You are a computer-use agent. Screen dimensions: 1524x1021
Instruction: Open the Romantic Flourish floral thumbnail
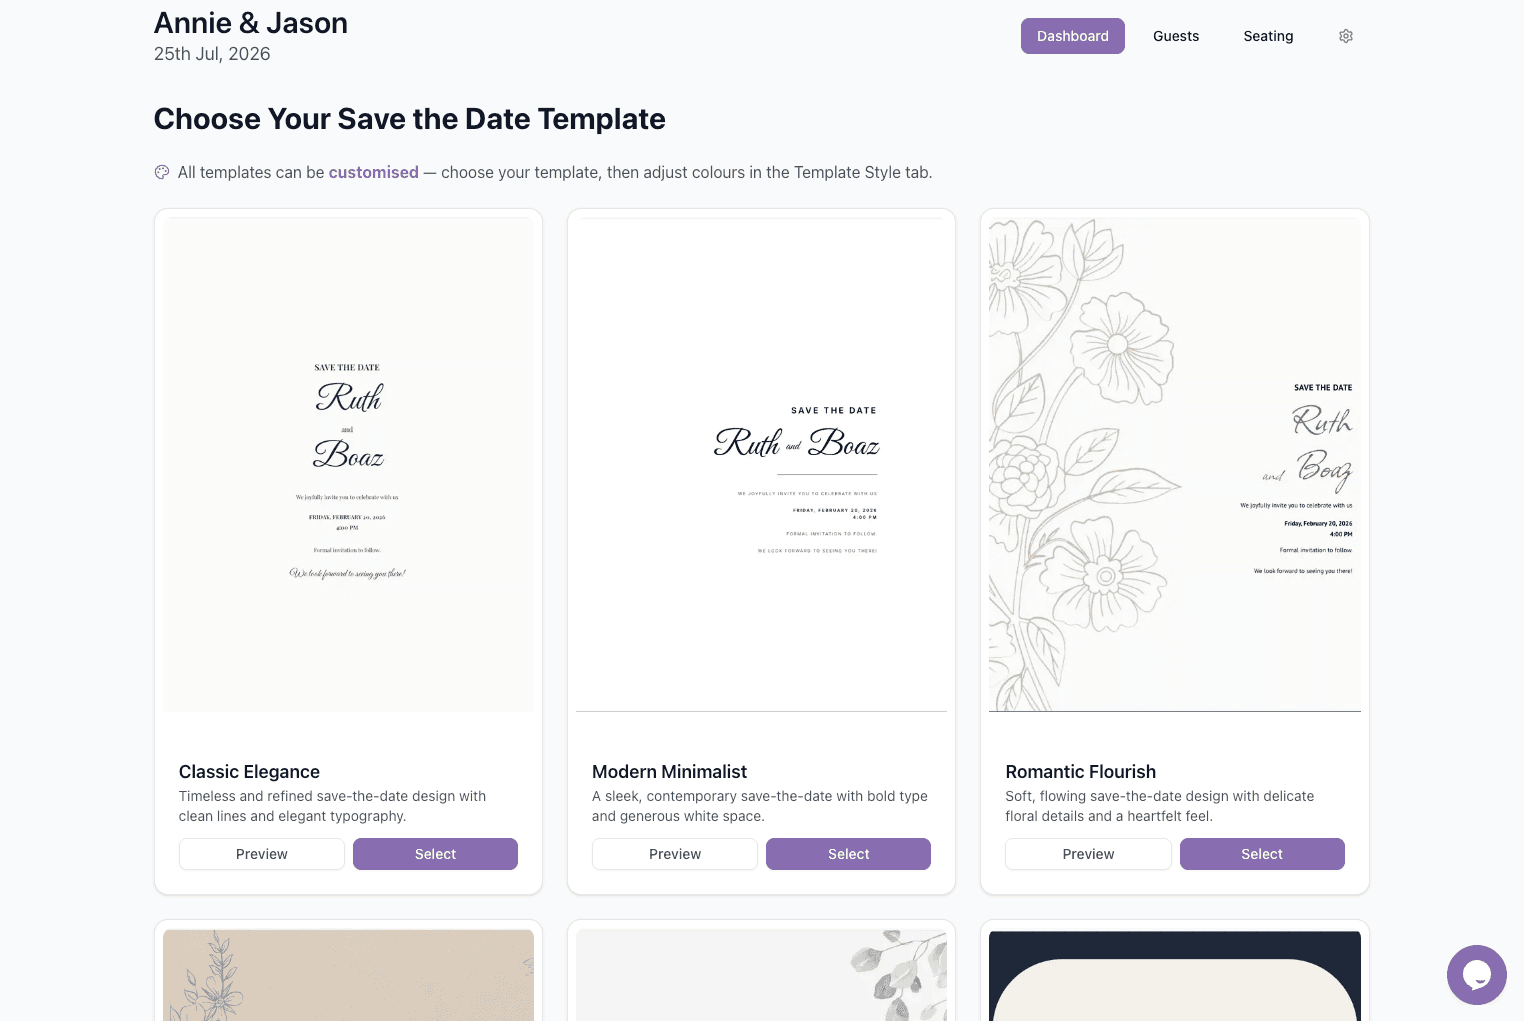point(1174,463)
